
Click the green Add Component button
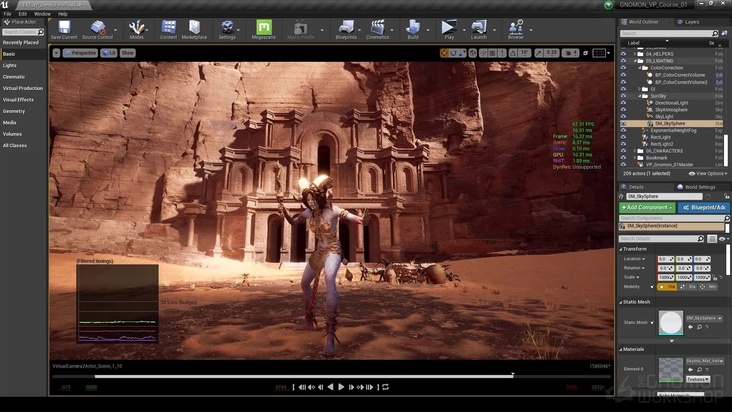[646, 207]
